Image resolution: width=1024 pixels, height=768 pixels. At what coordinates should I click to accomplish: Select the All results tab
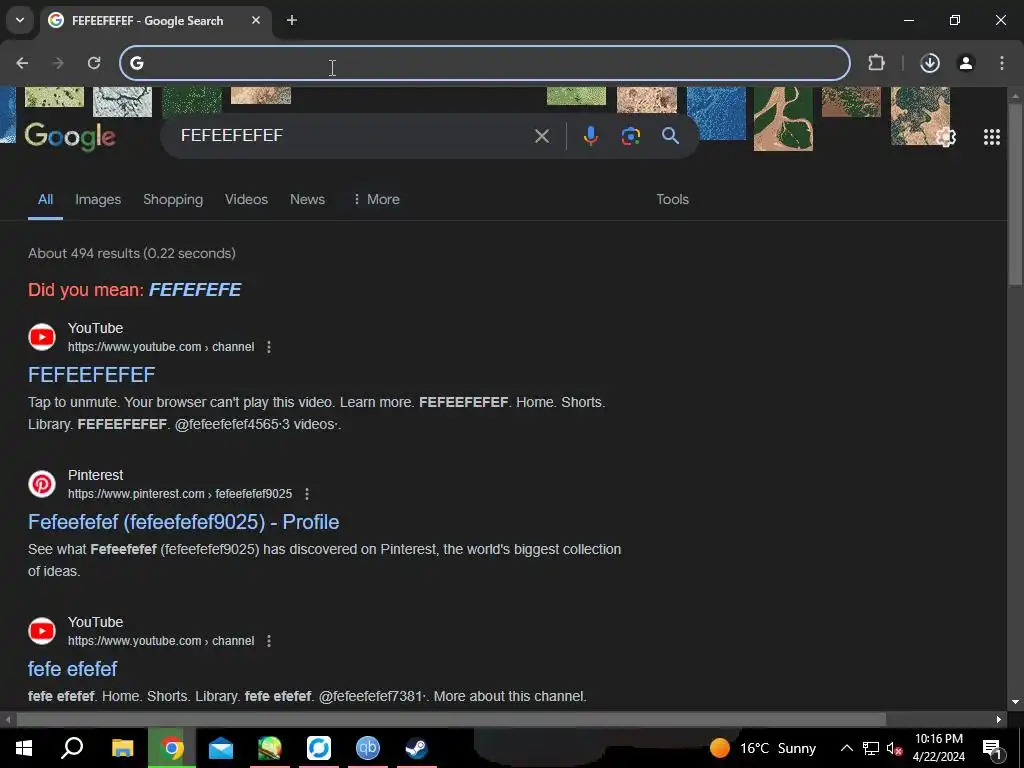coord(45,199)
